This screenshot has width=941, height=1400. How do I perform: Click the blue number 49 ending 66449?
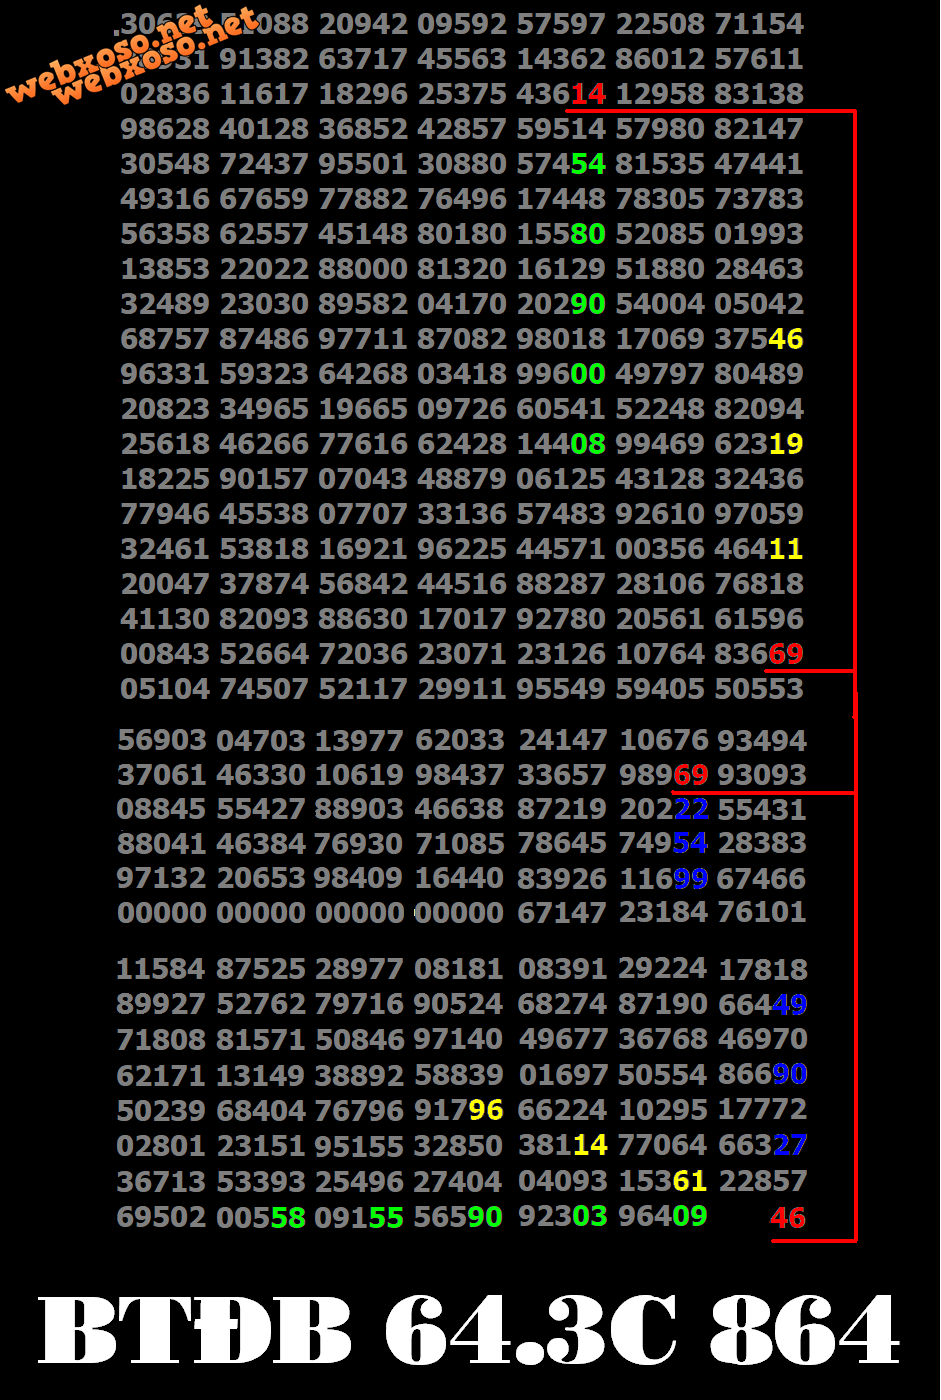[791, 1005]
